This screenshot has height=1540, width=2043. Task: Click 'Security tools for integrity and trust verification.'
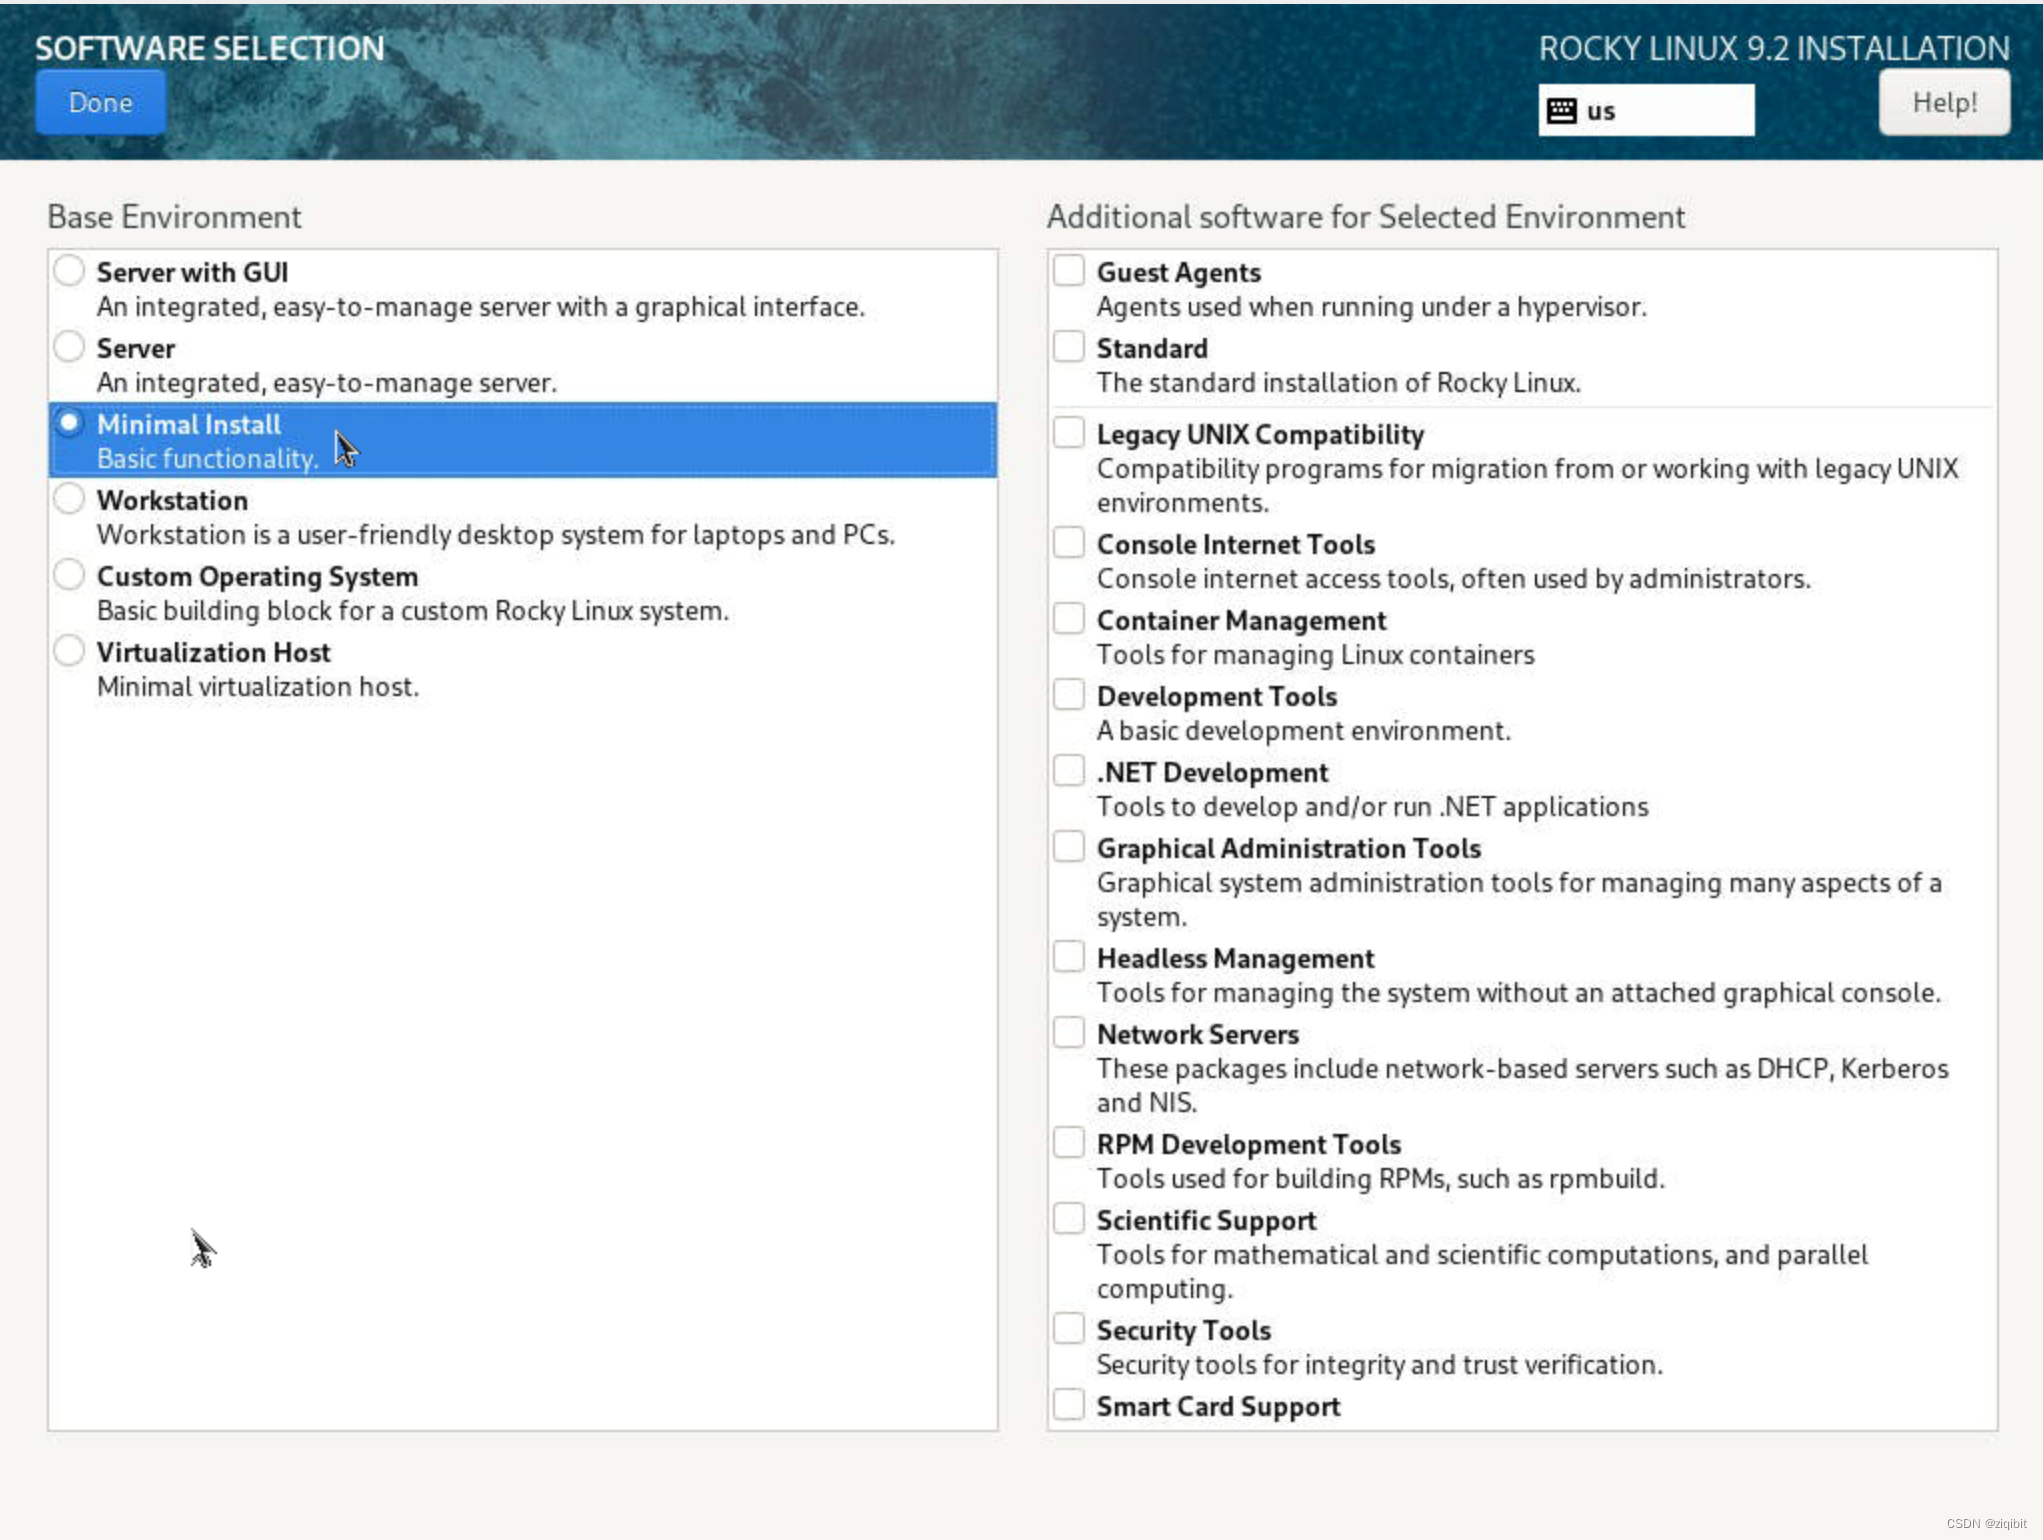[x=1379, y=1365]
